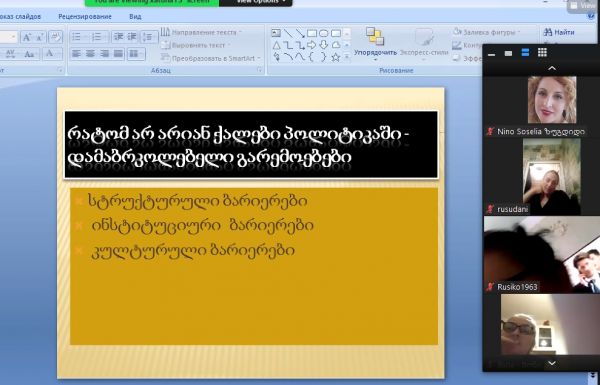Screen dimensions: 600x385
Task: Collapse Zoom video panel to a minimal bar
Action: point(492,53)
